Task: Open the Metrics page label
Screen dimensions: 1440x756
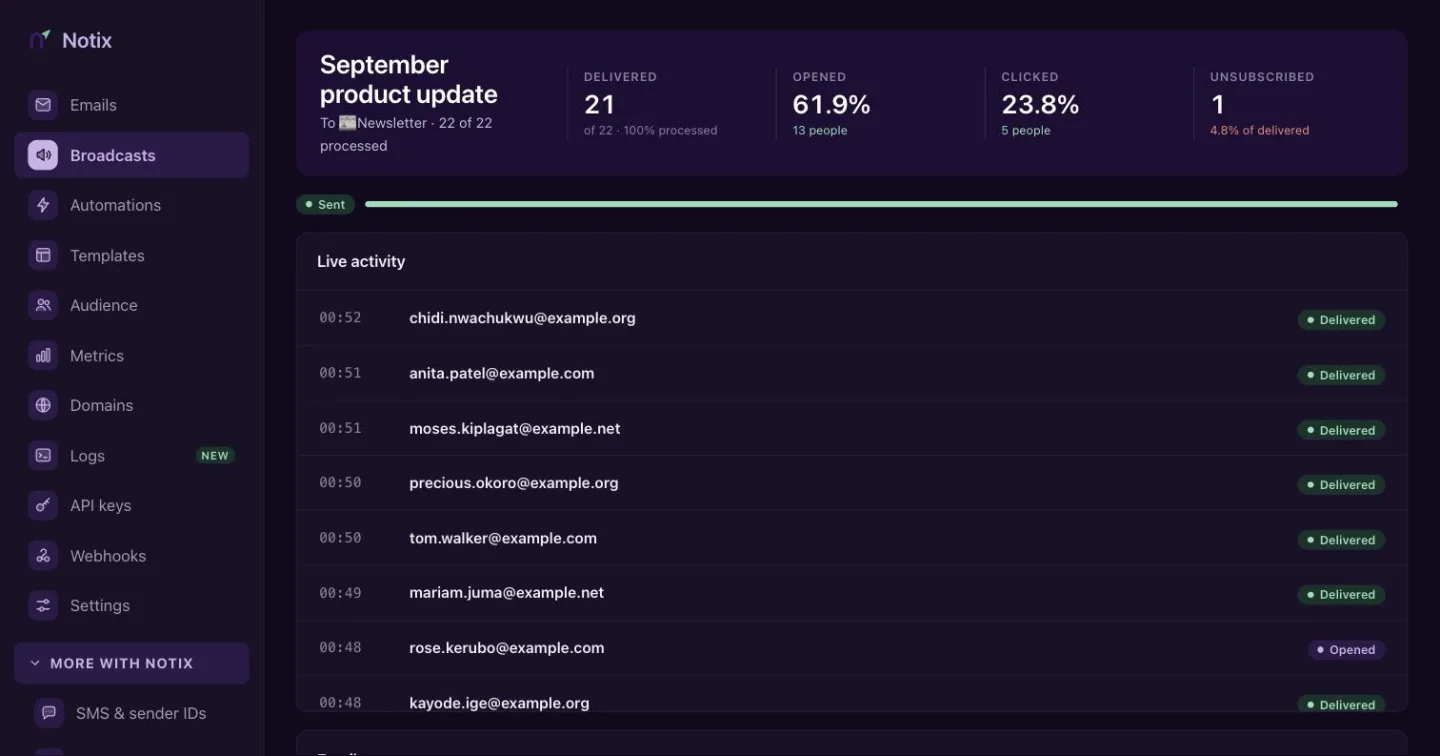Action: (97, 355)
